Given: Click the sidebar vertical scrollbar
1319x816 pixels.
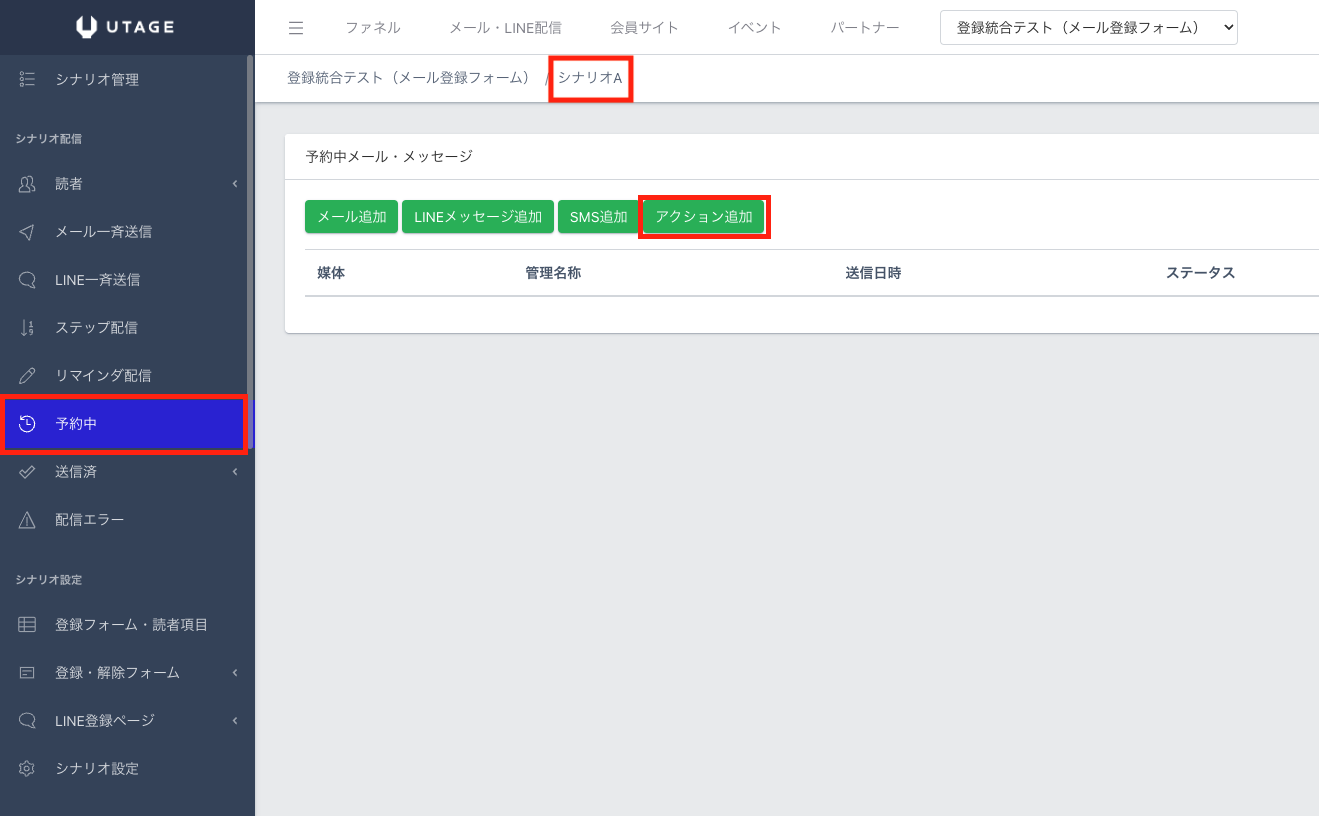Looking at the screenshot, I should [x=250, y=250].
